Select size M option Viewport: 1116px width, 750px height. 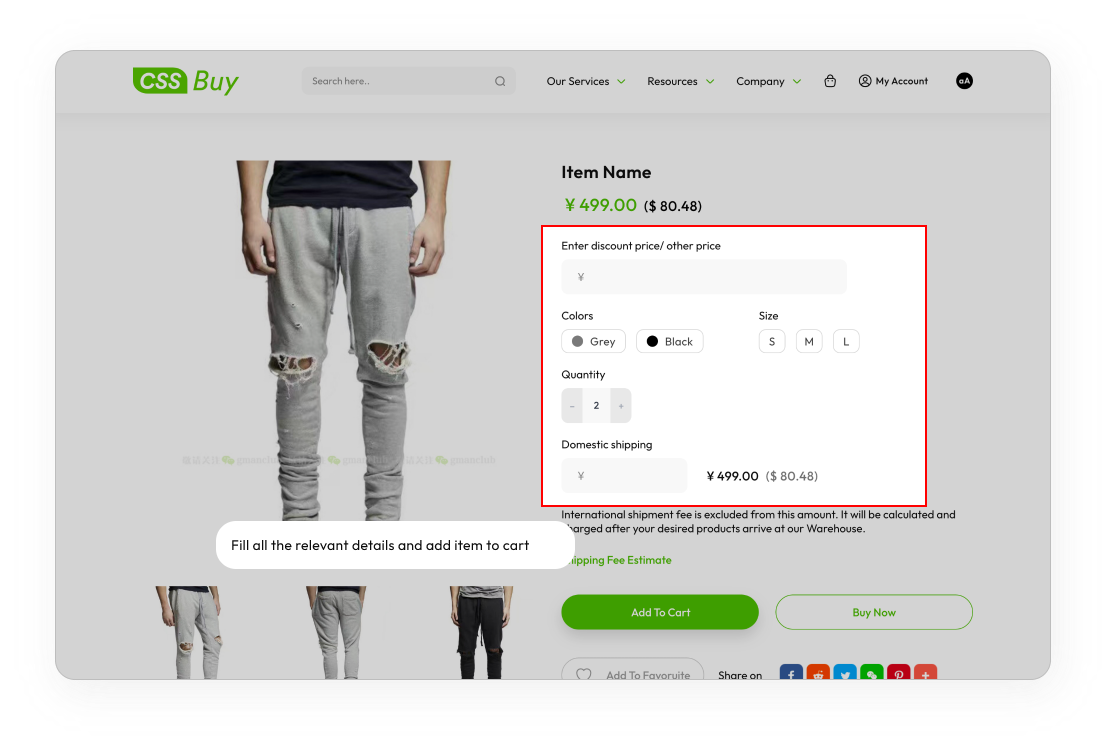[809, 342]
